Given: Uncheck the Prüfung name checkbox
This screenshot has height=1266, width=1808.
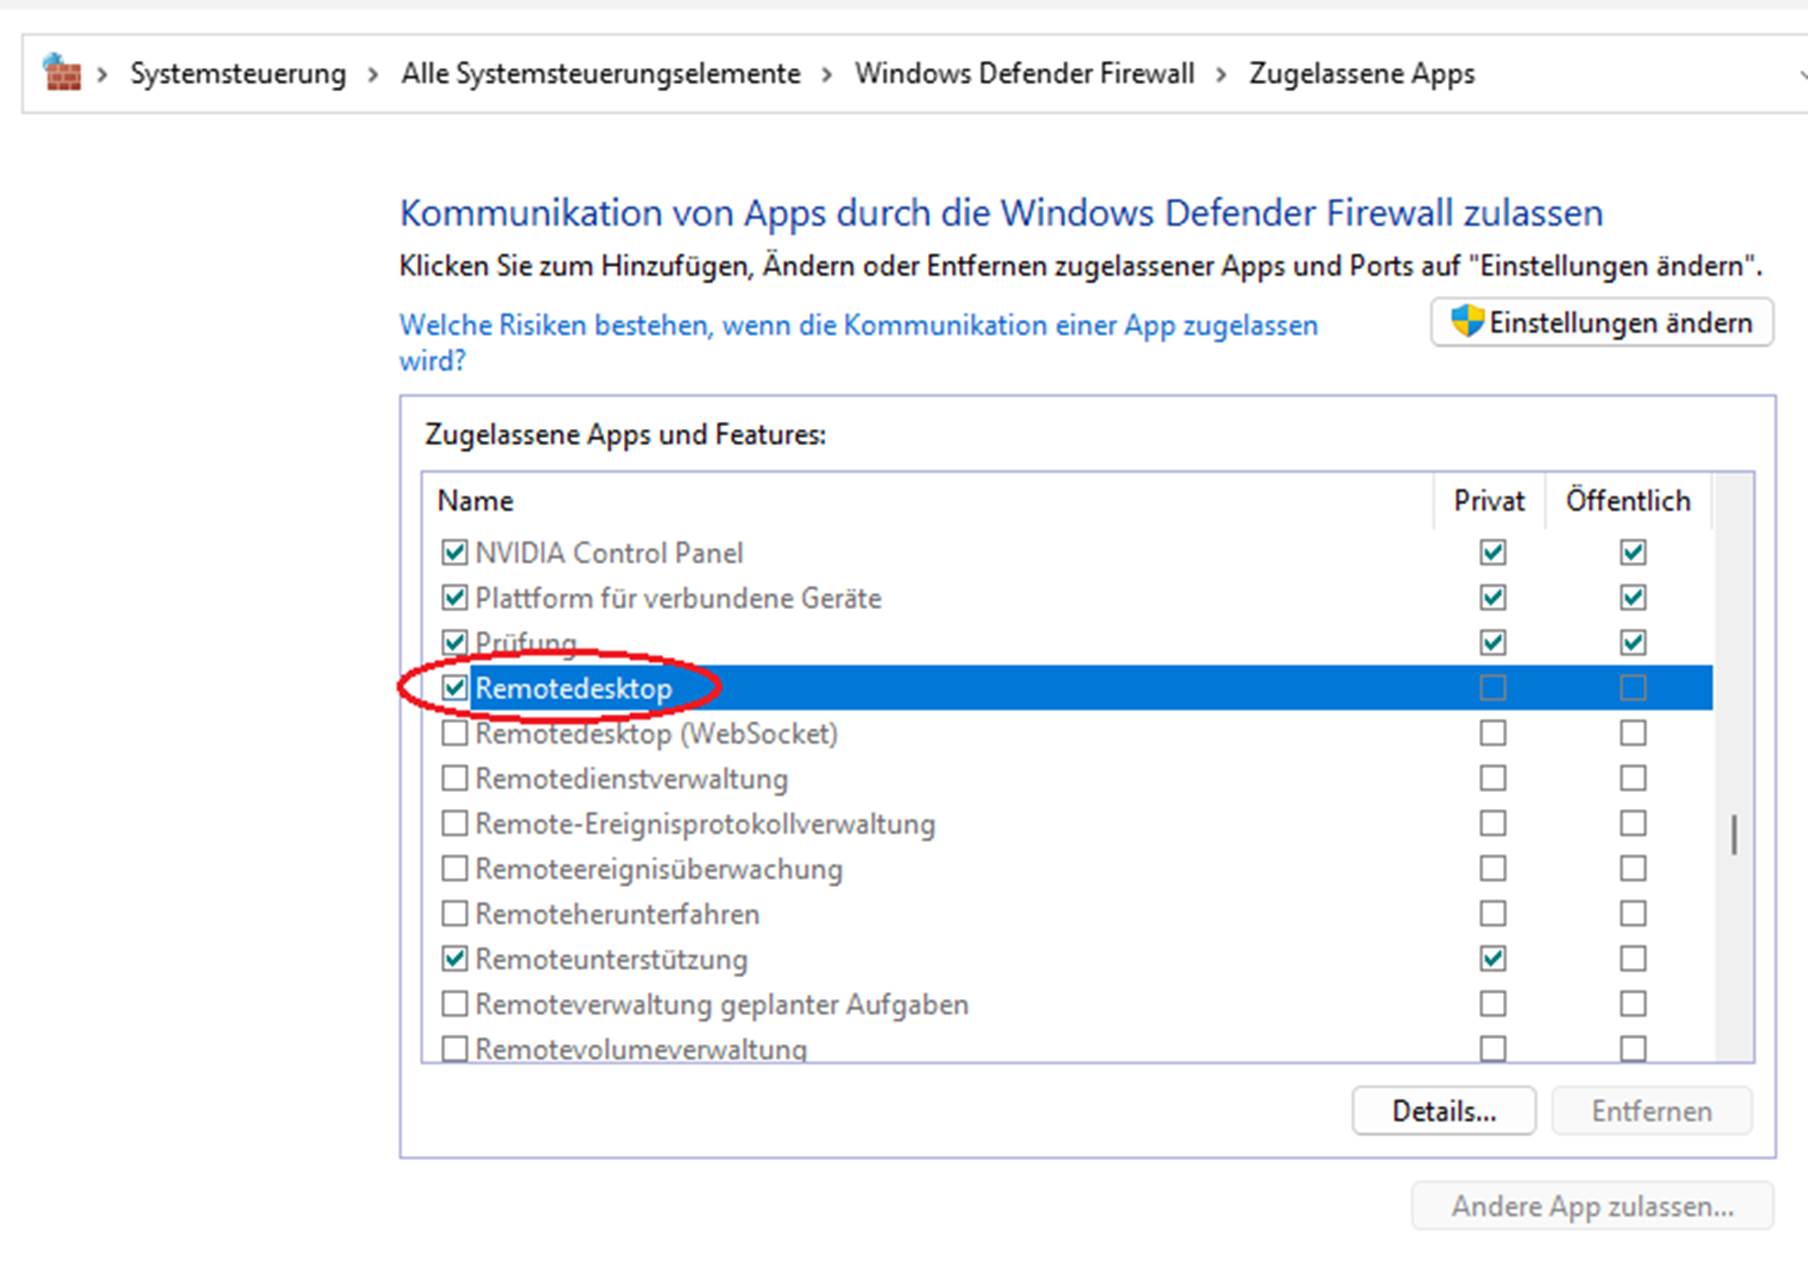Looking at the screenshot, I should (x=455, y=642).
